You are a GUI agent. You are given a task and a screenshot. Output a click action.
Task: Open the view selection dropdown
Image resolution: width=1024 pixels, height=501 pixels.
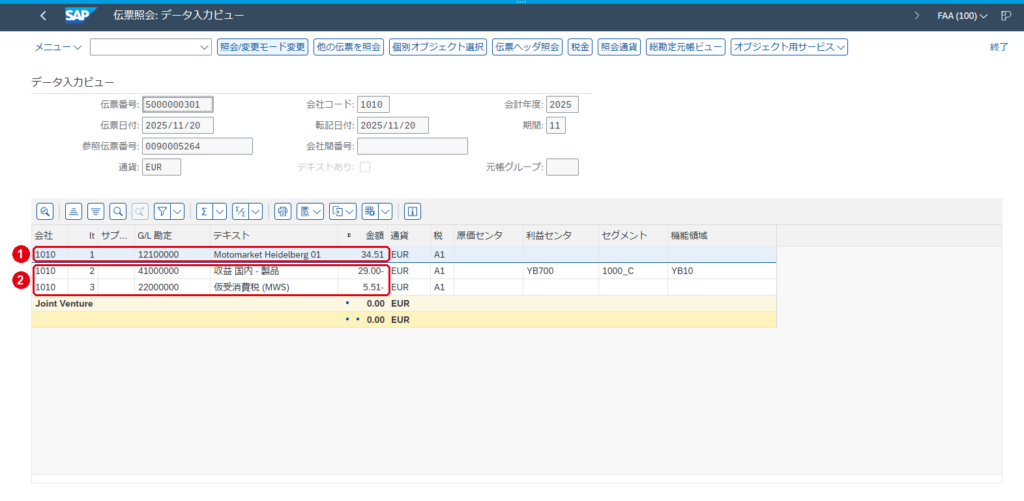pyautogui.click(x=310, y=211)
